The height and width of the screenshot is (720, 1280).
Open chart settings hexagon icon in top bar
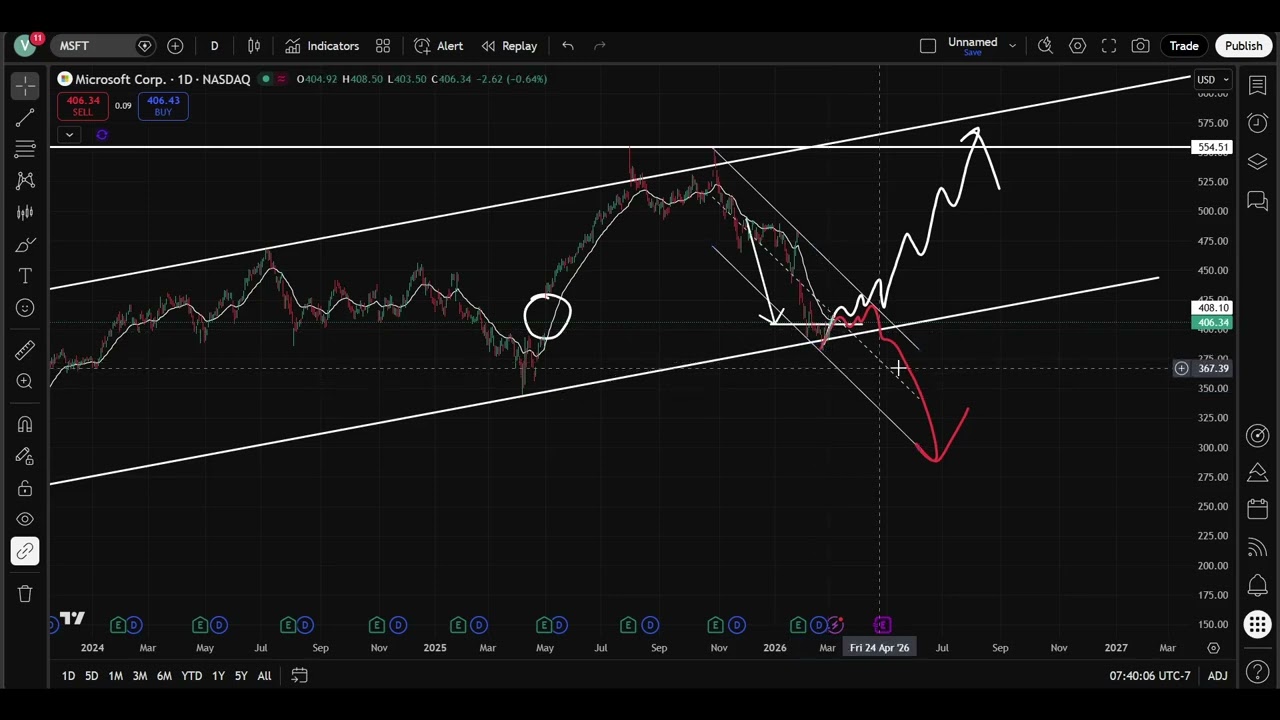click(x=1077, y=46)
